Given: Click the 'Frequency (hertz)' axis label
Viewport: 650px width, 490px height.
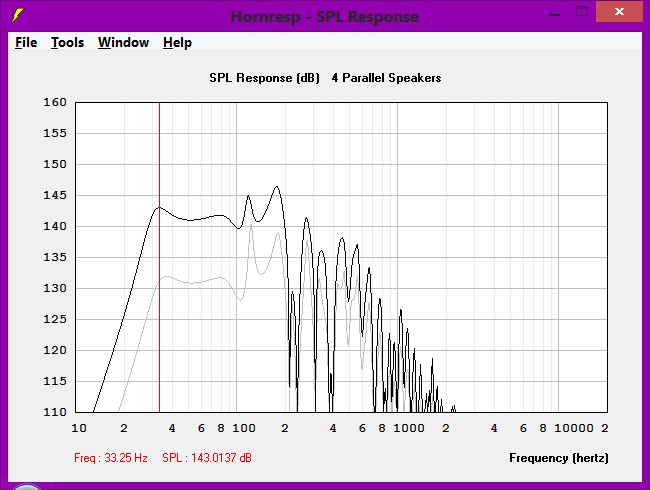Looking at the screenshot, I should point(559,458).
